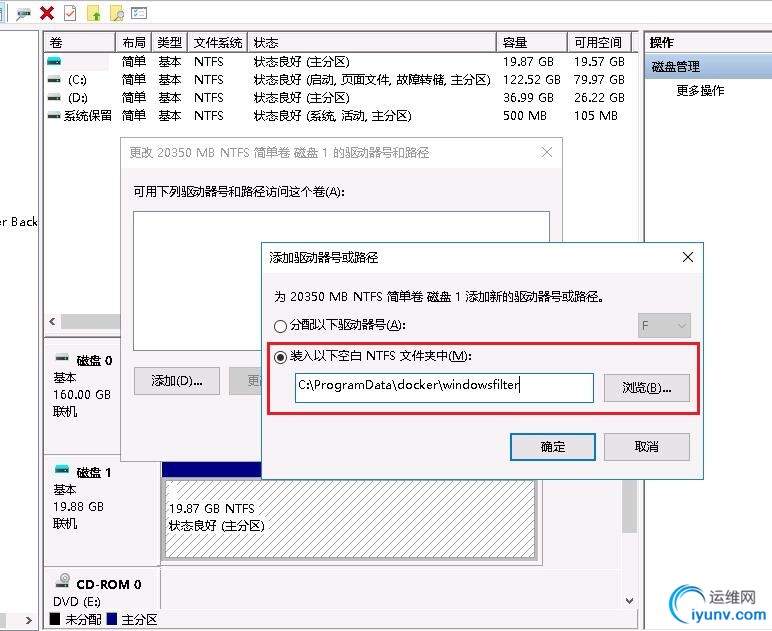Close the 添加驱动器号或路径 dialog
The height and width of the screenshot is (631, 772).
(x=688, y=257)
